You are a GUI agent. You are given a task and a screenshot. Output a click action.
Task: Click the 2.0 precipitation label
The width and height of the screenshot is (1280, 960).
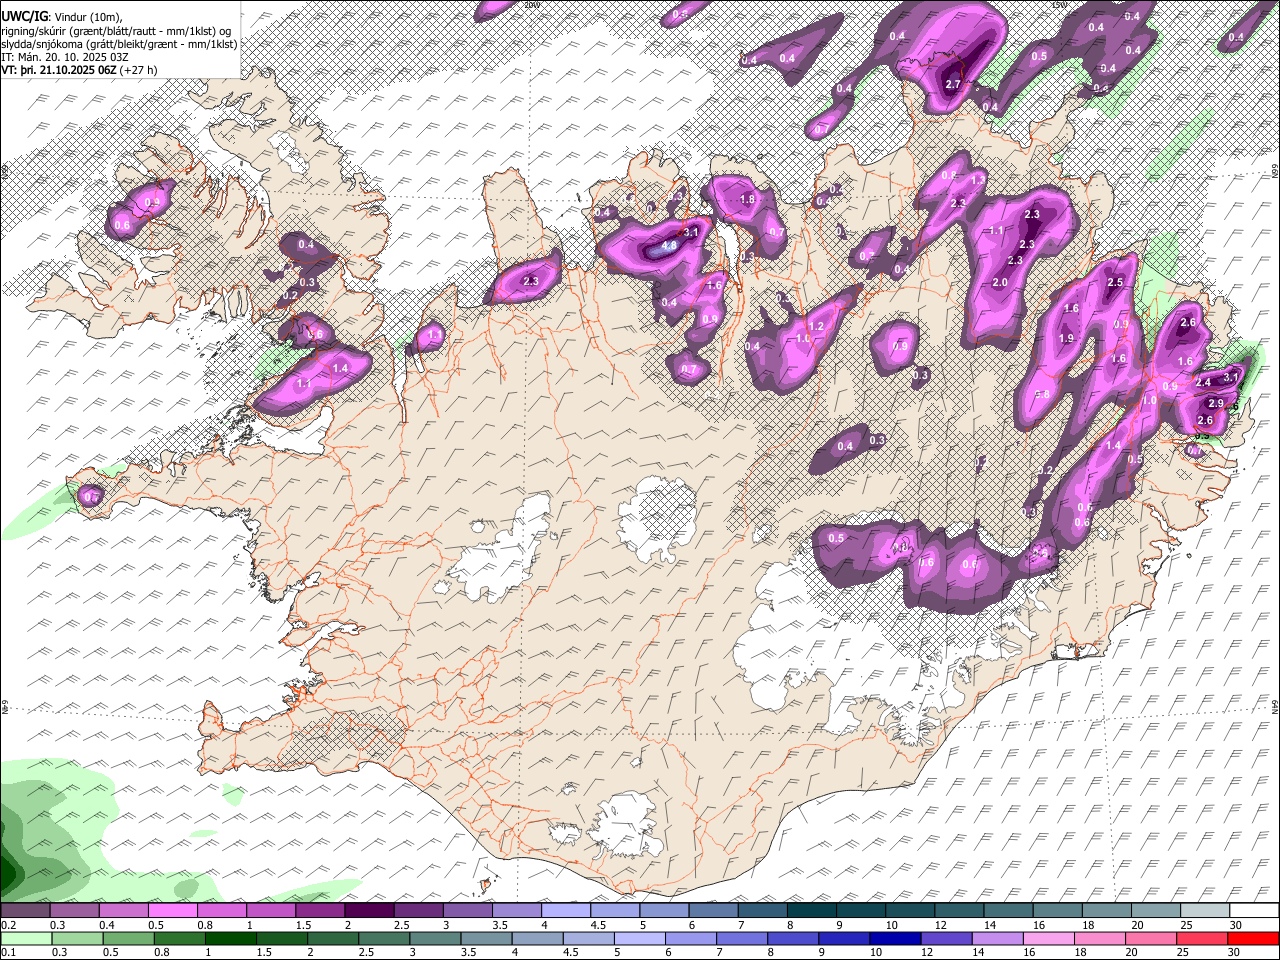pos(1000,283)
